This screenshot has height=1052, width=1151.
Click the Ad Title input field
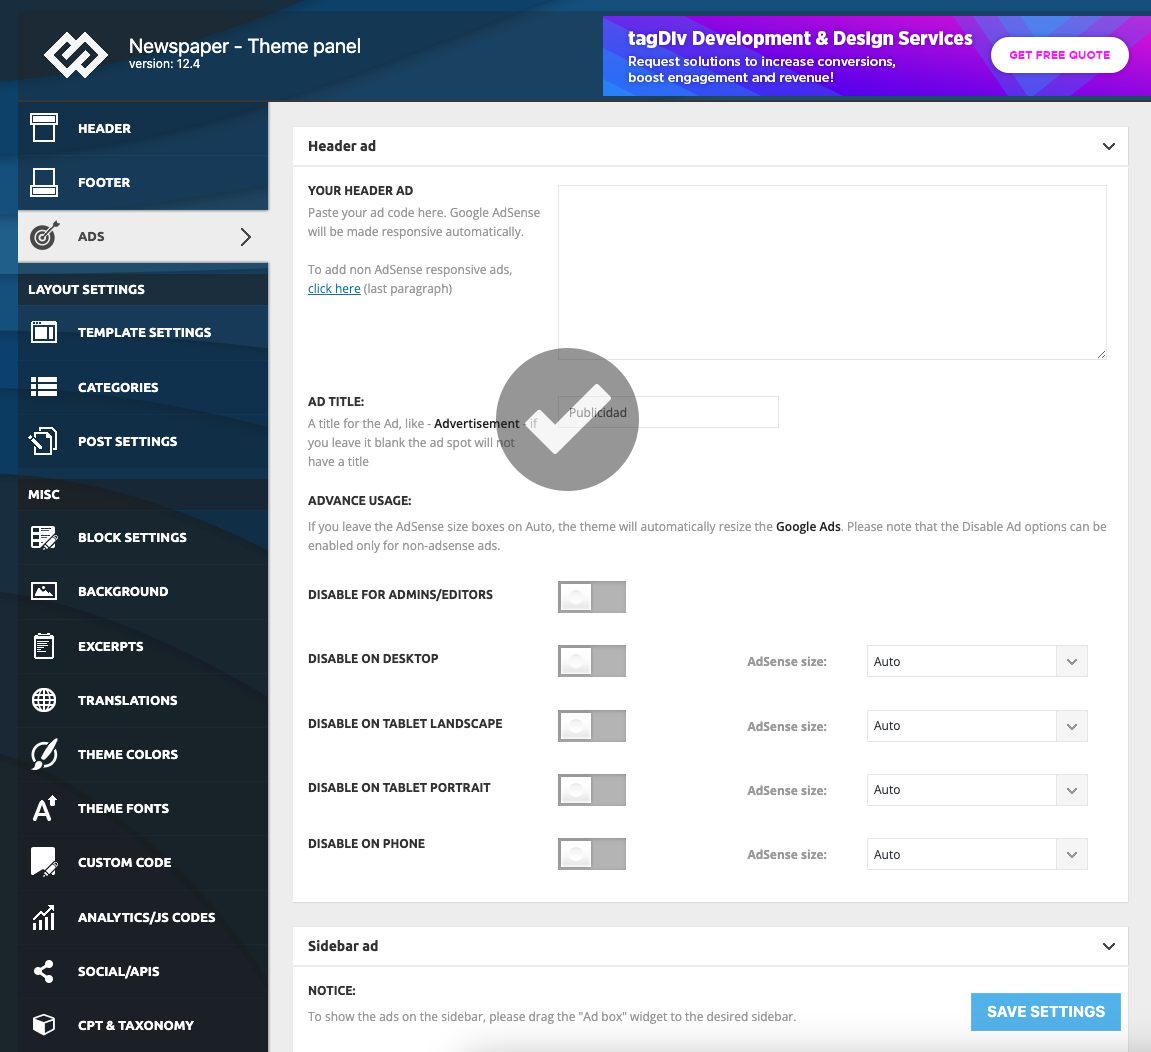pyautogui.click(x=668, y=412)
